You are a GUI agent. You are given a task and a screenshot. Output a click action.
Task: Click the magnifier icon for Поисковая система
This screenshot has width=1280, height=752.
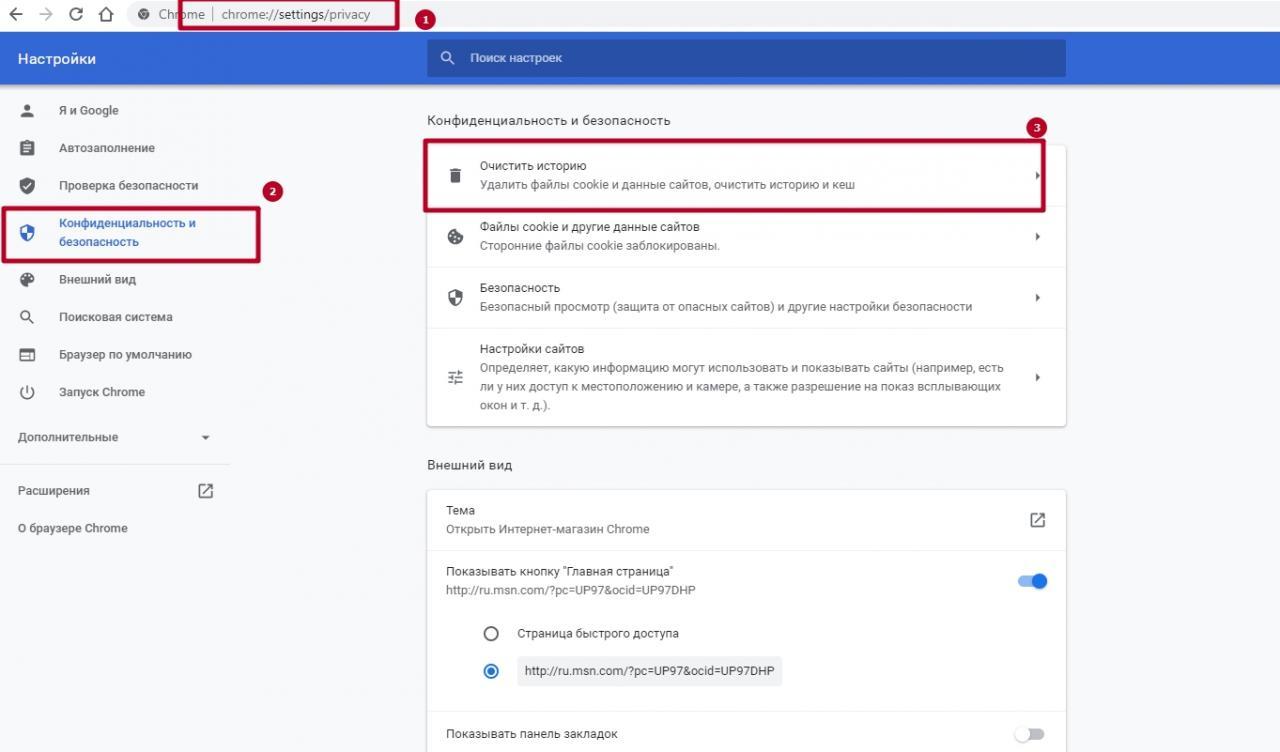point(27,317)
